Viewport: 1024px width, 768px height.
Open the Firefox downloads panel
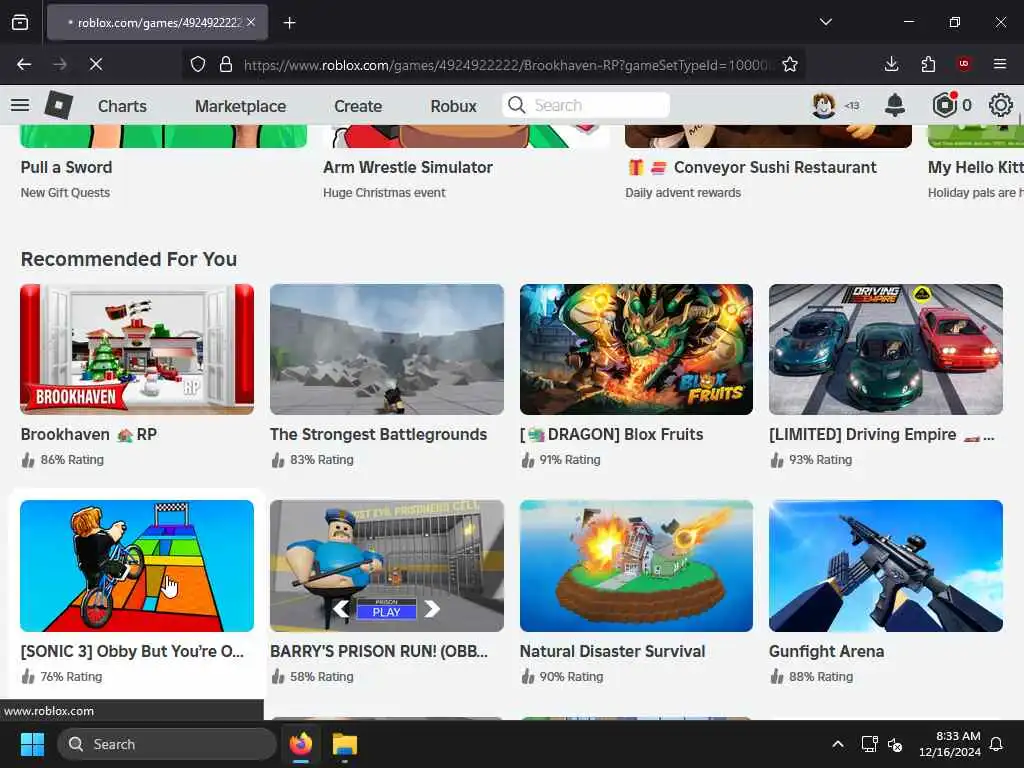(x=891, y=64)
